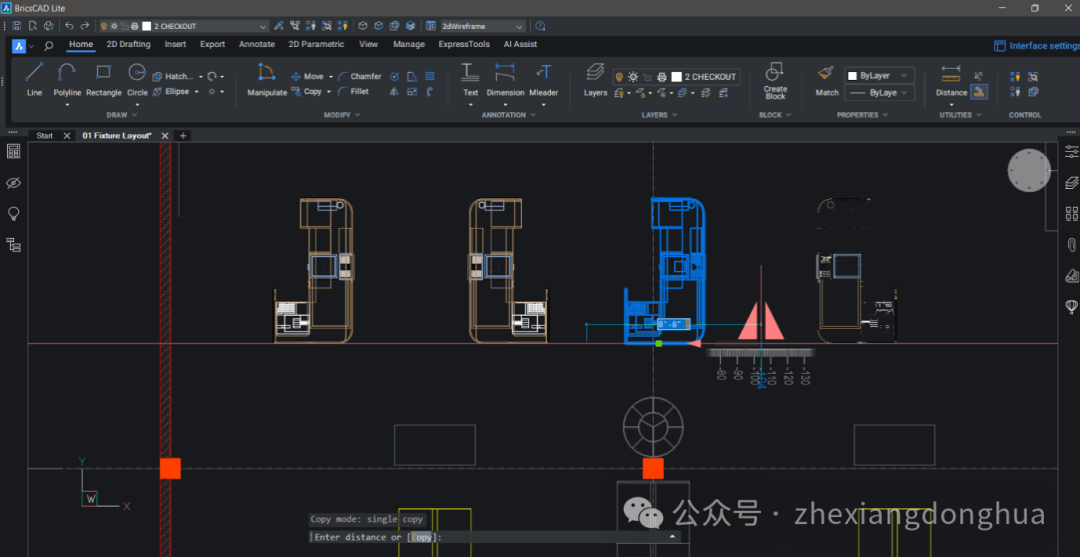This screenshot has height=557, width=1080.
Task: Toggle layer plot printer icon in ribbon Layers
Action: [661, 76]
